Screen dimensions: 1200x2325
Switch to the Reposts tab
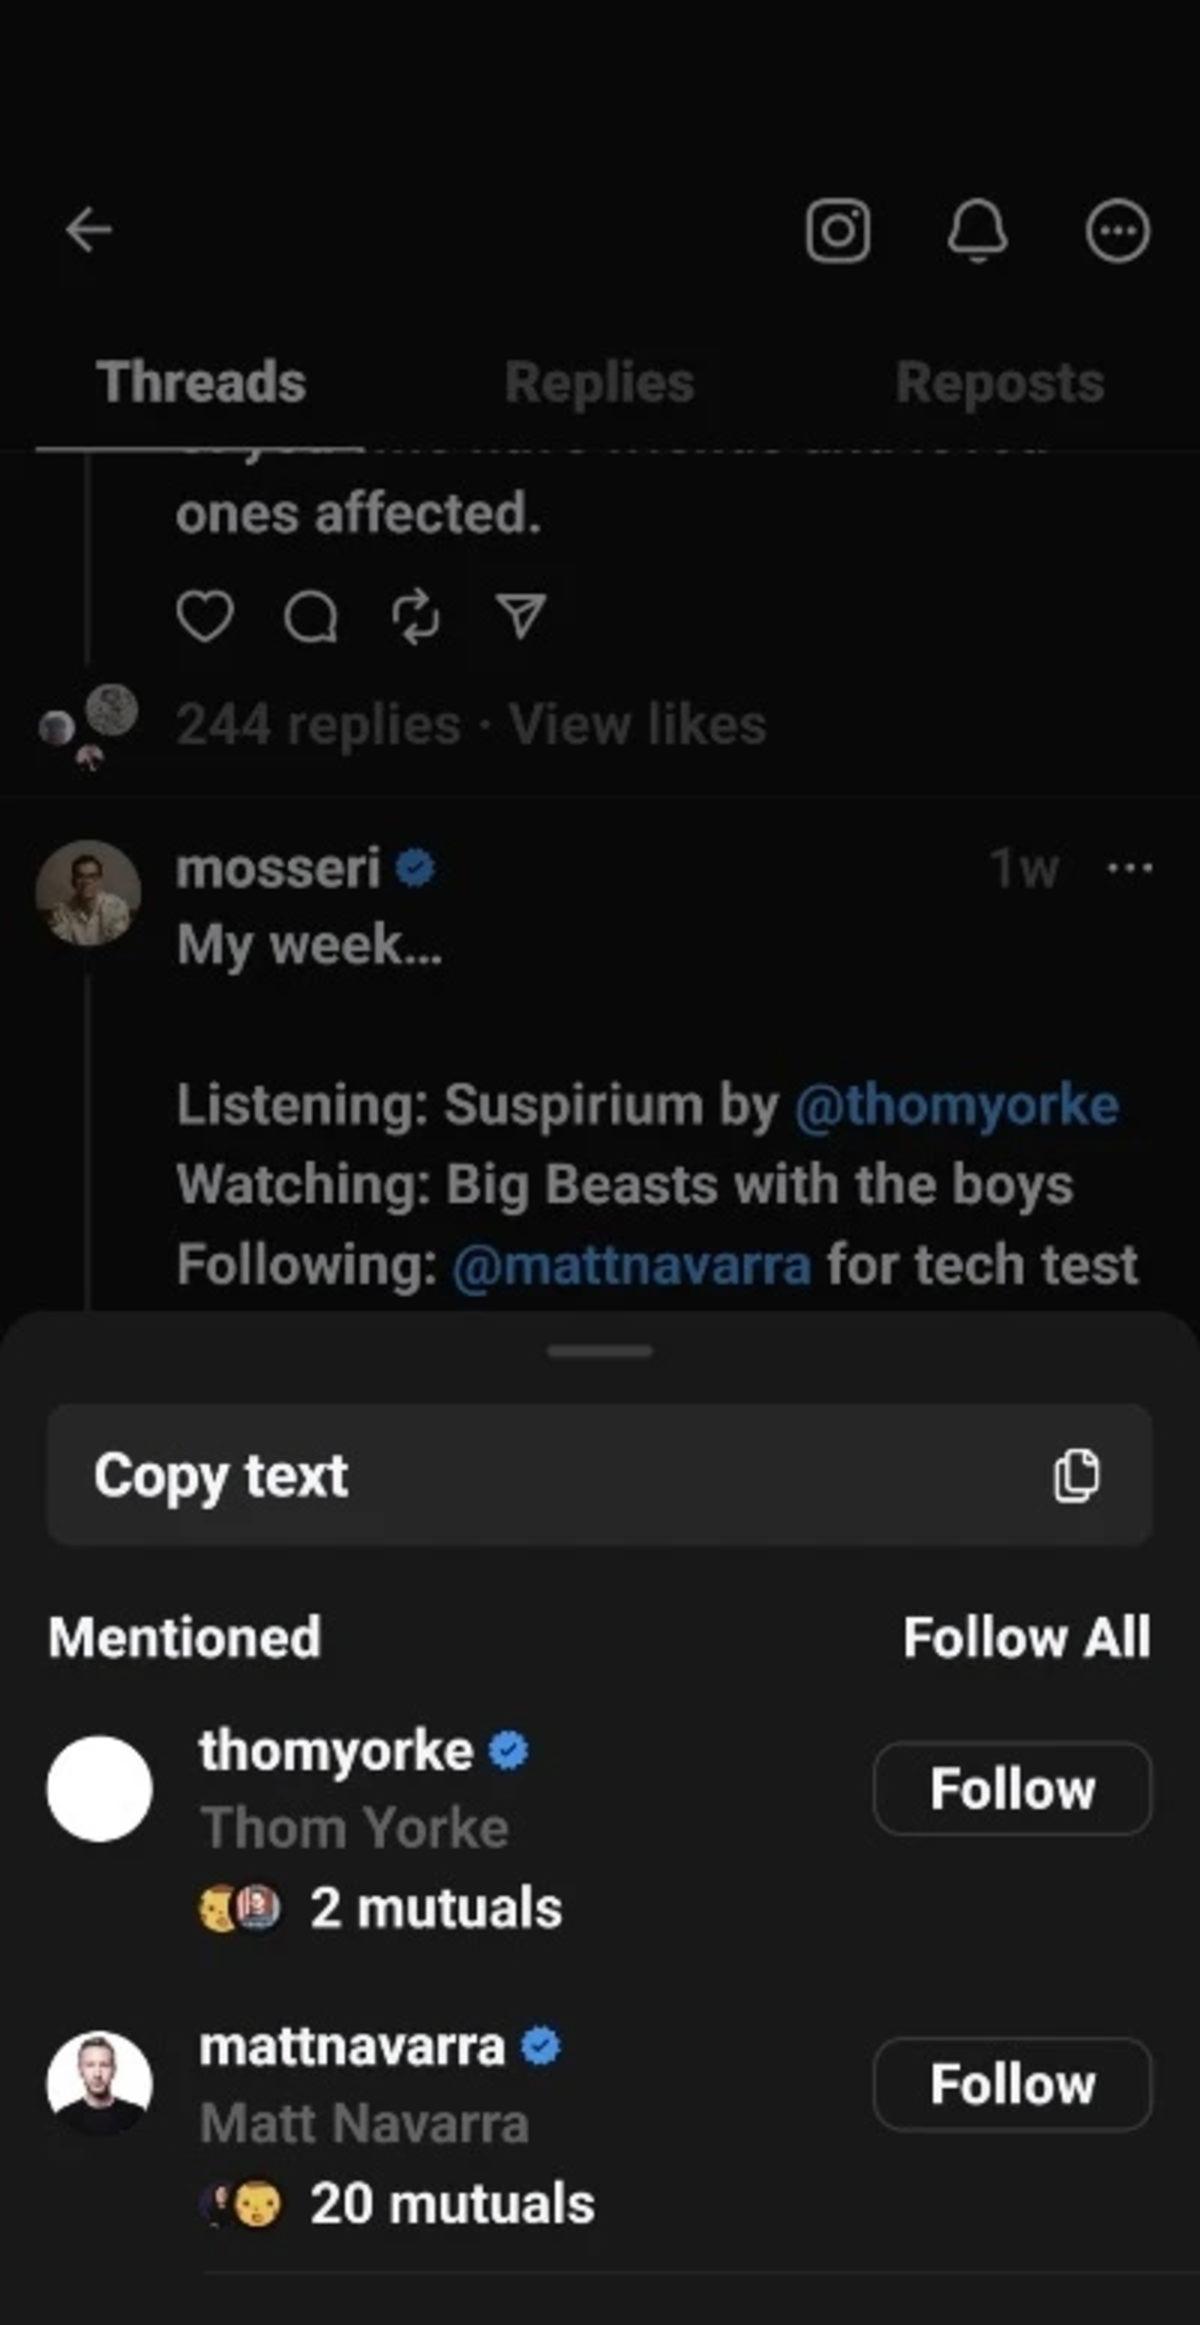point(999,383)
